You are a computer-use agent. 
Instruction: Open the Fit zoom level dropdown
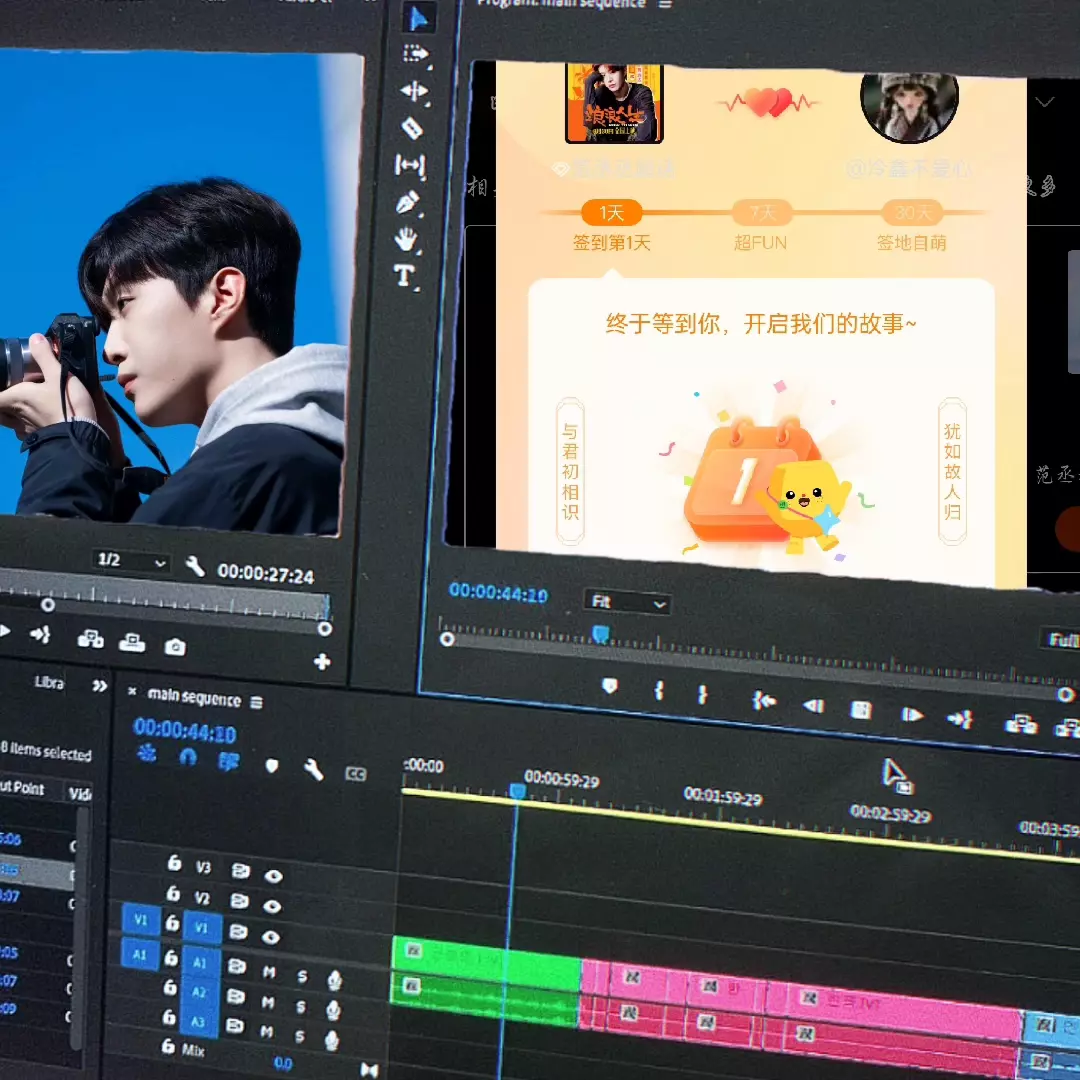coord(627,603)
